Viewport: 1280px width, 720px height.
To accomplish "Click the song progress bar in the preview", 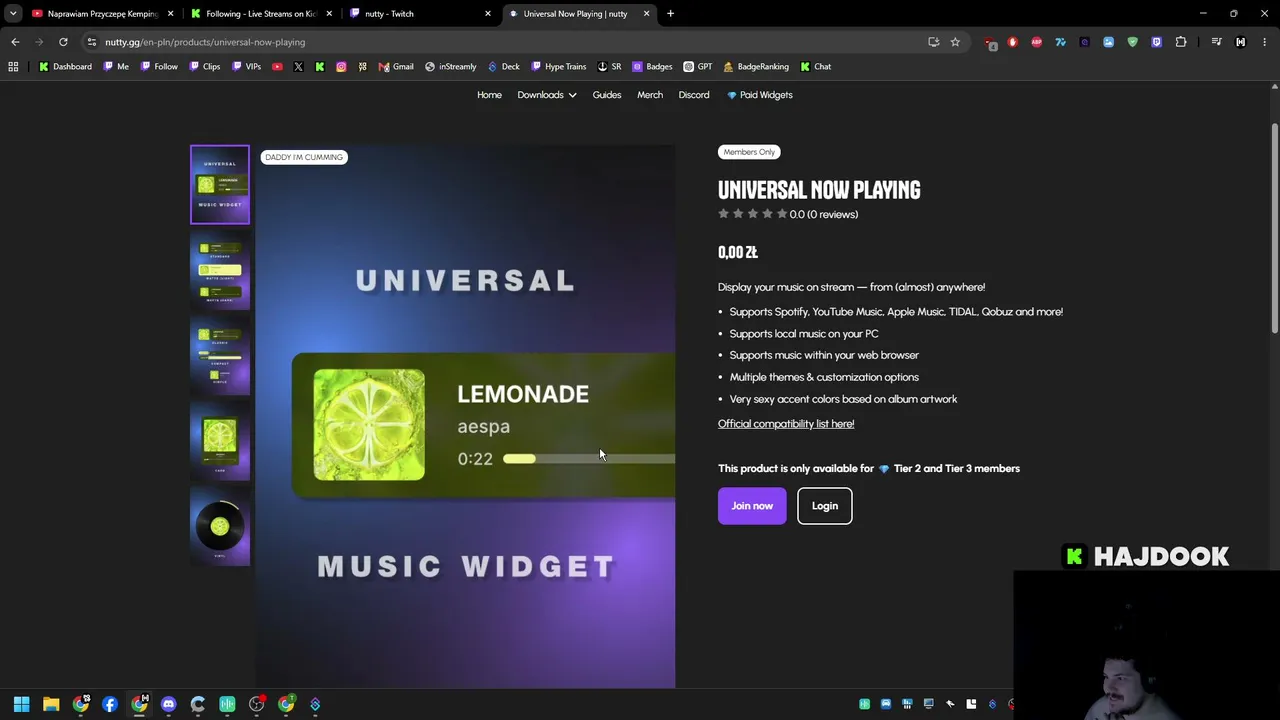I will 589,459.
